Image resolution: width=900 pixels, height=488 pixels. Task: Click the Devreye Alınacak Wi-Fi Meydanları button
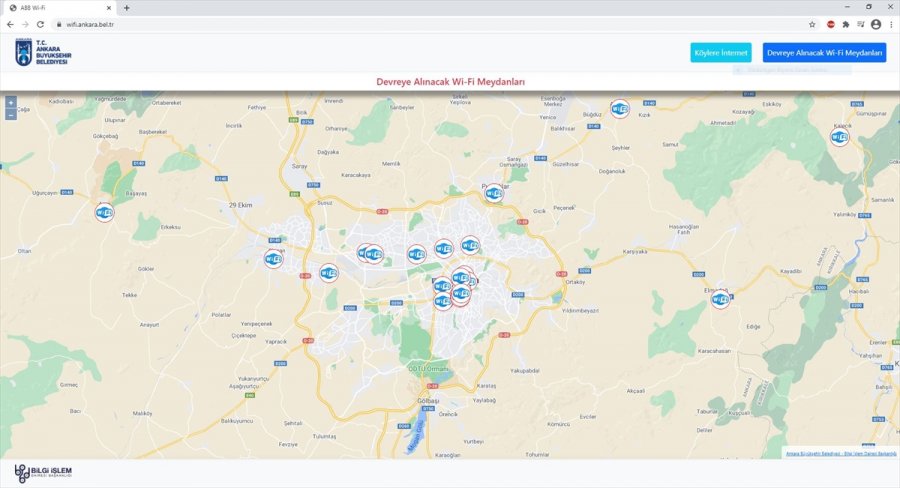click(x=824, y=52)
